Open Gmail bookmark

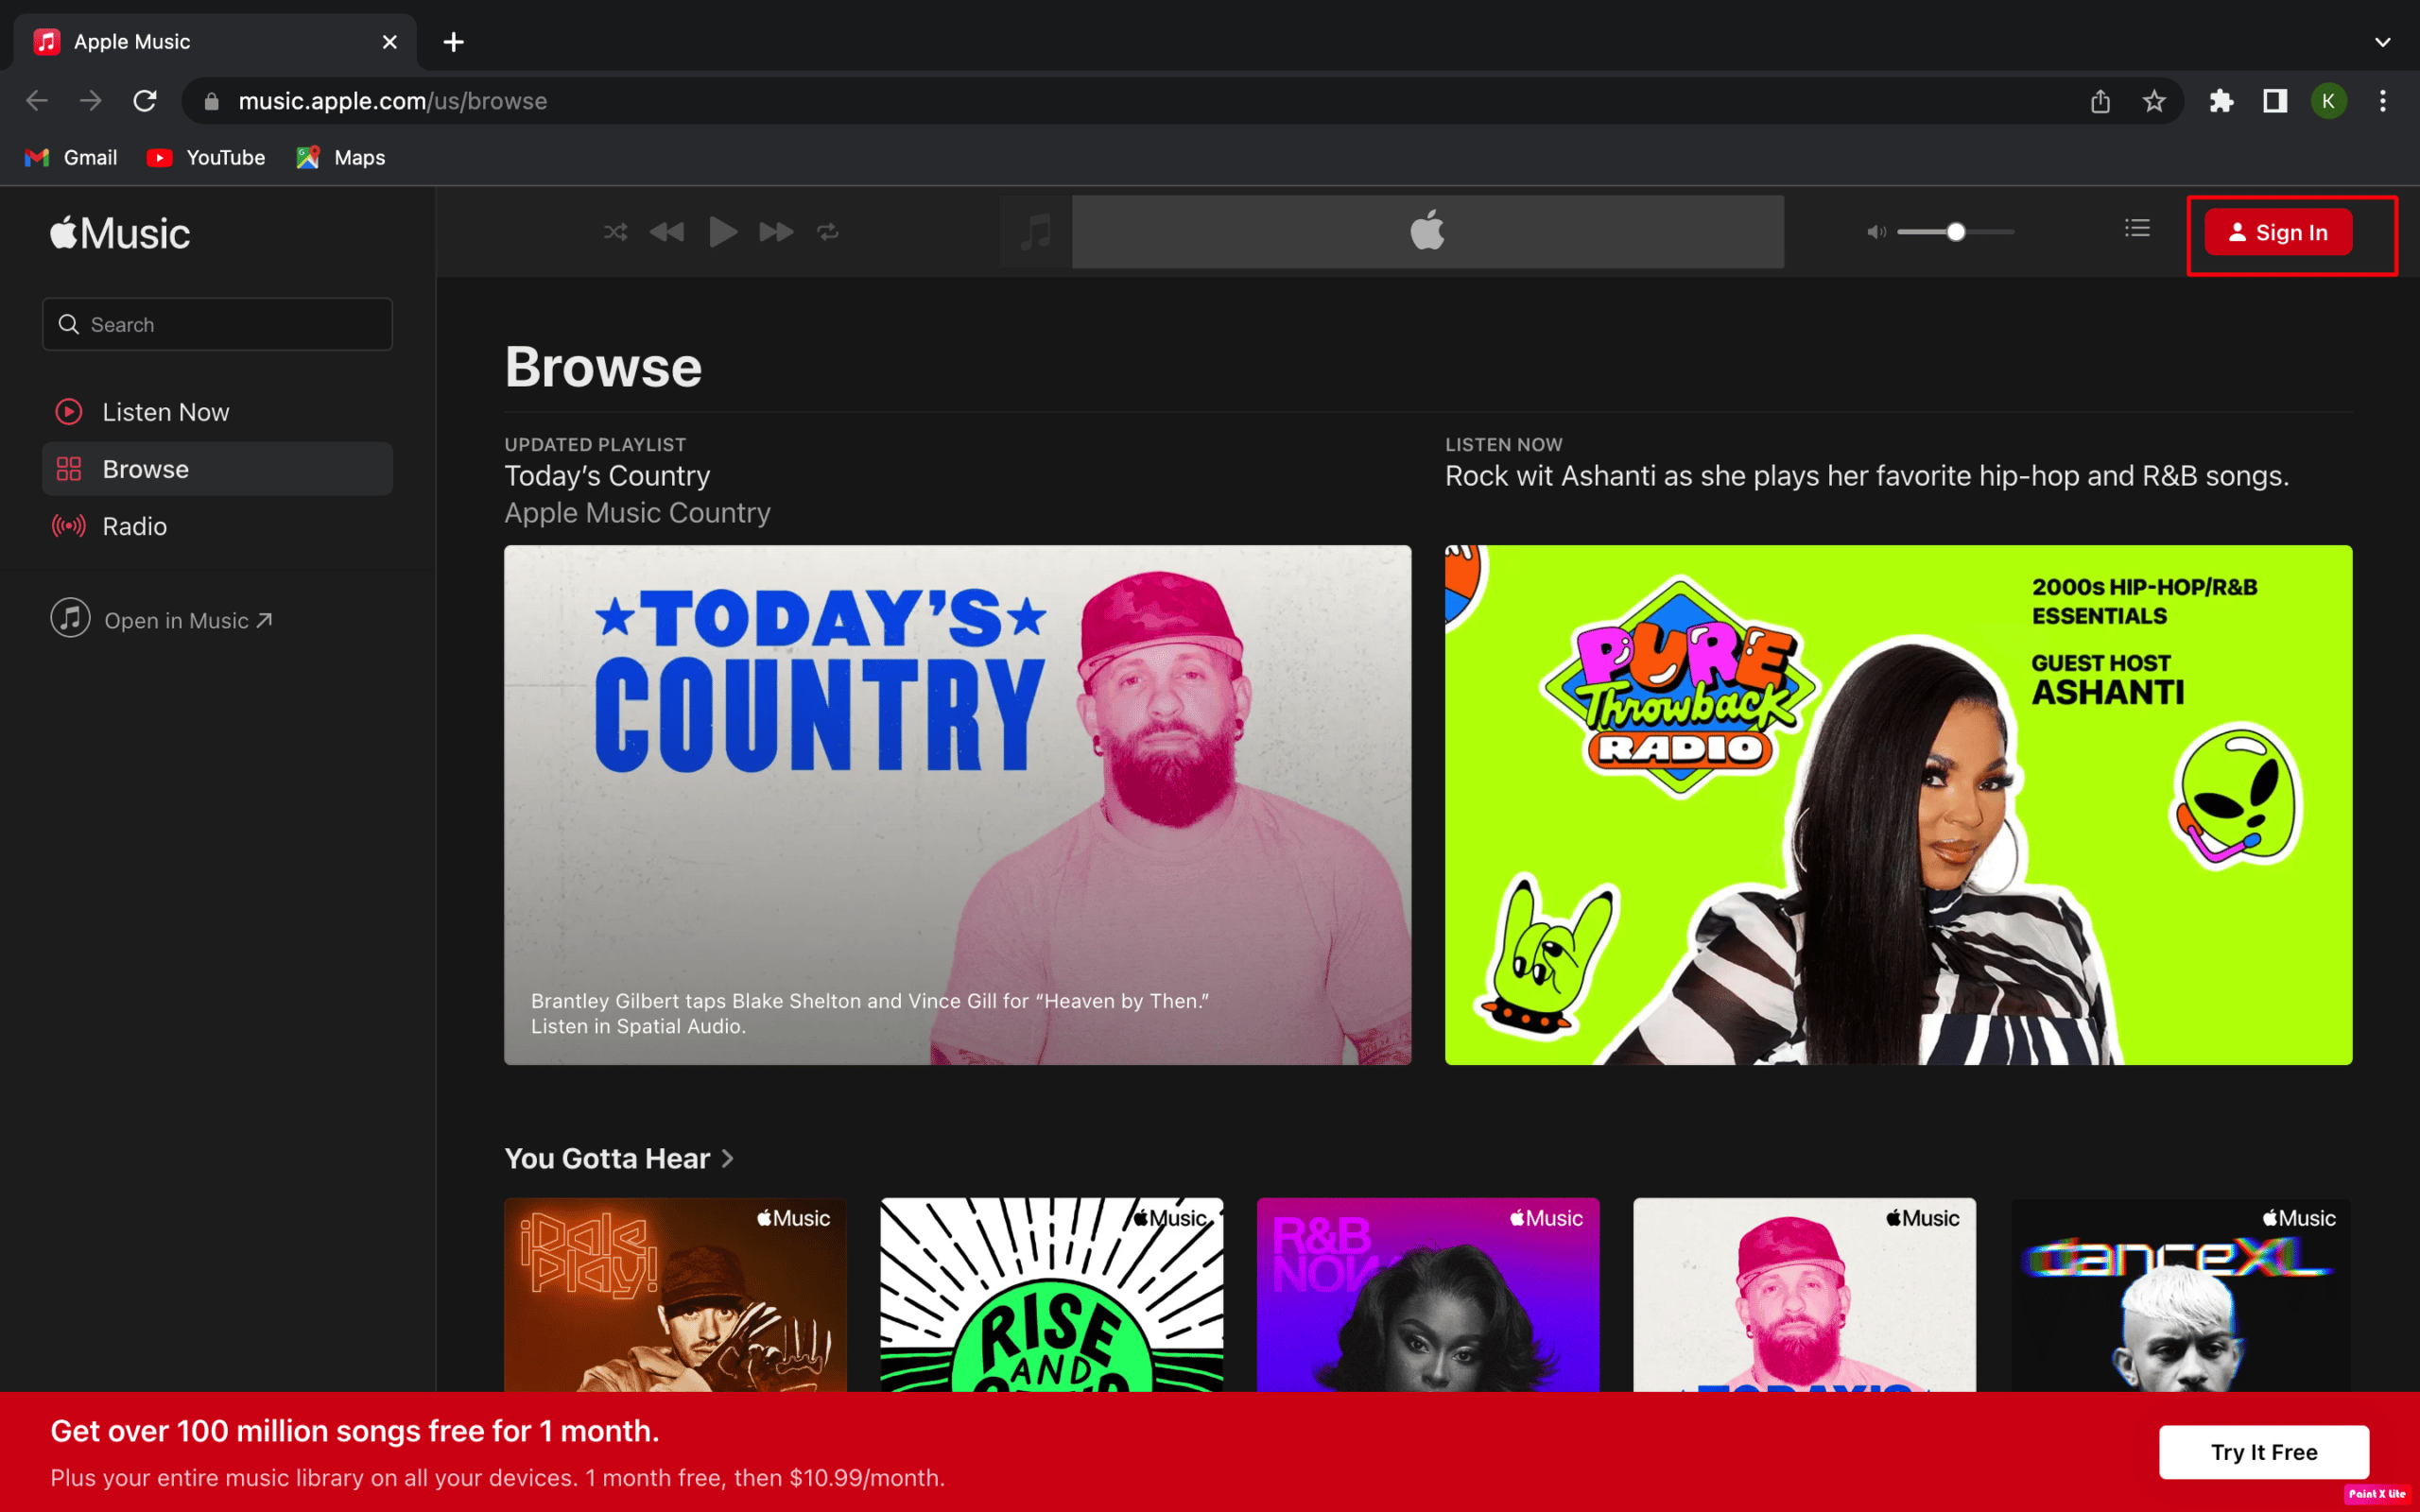coord(70,157)
